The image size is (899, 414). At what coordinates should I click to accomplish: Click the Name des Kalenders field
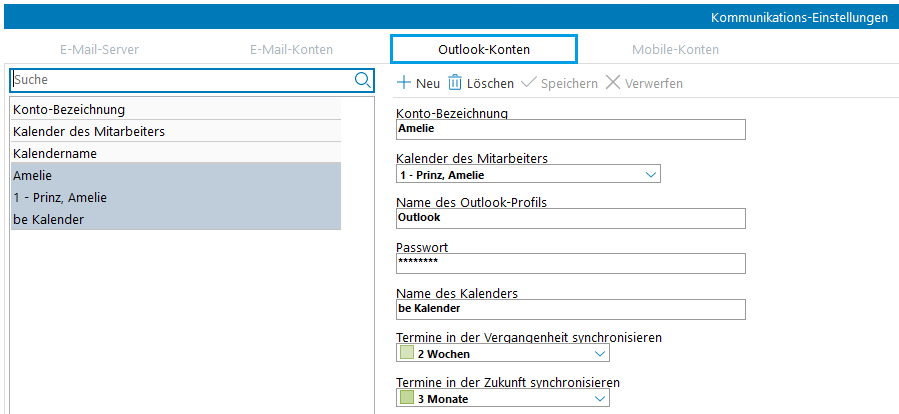[x=570, y=309]
